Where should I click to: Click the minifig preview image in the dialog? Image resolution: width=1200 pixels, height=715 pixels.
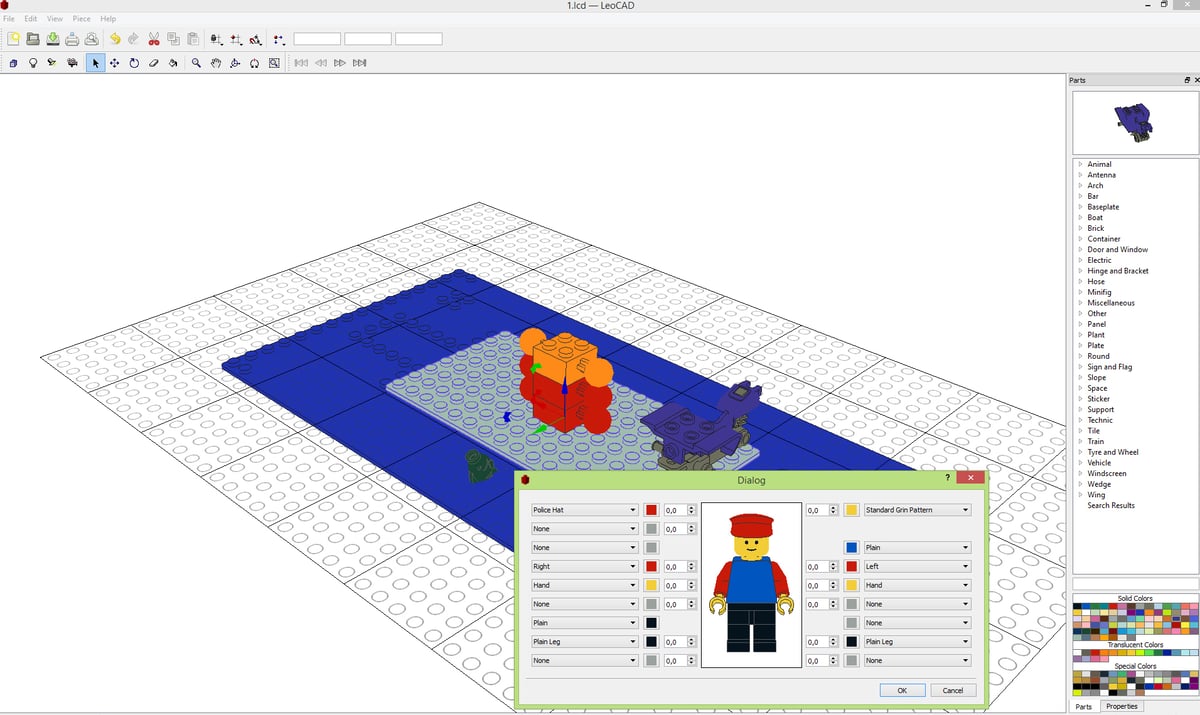(x=752, y=585)
